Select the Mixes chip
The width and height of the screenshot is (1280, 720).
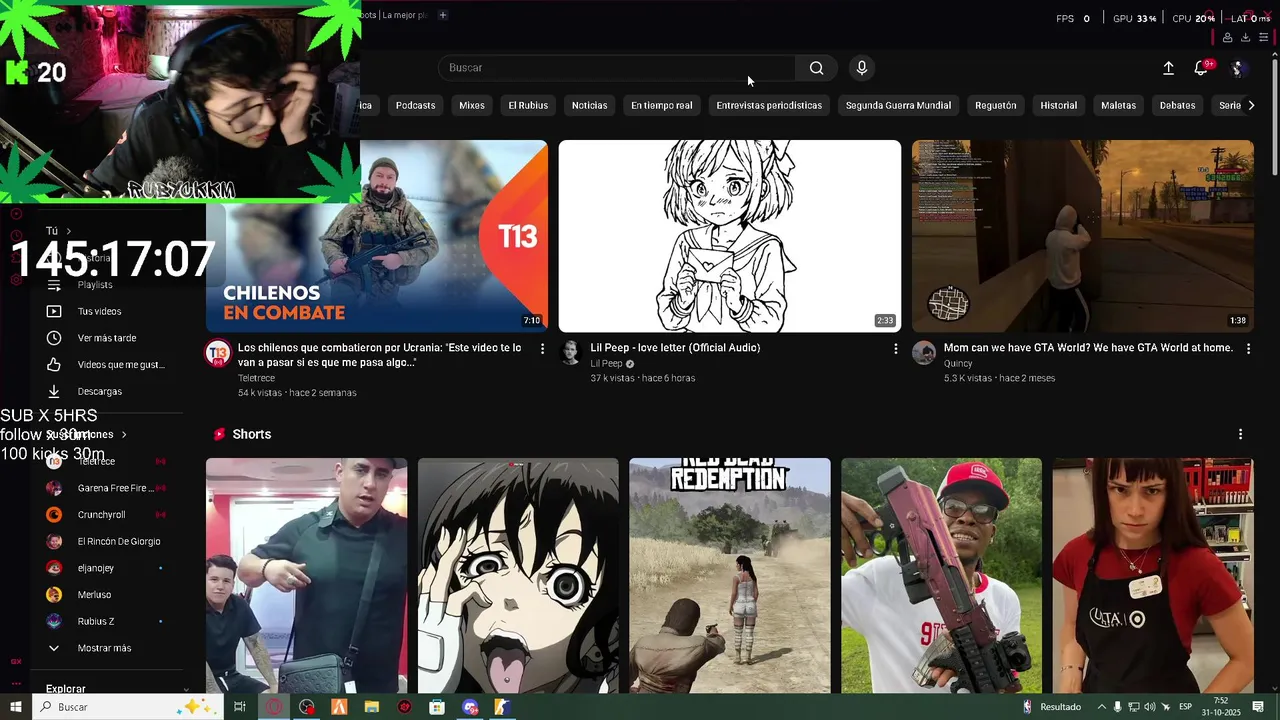click(472, 105)
